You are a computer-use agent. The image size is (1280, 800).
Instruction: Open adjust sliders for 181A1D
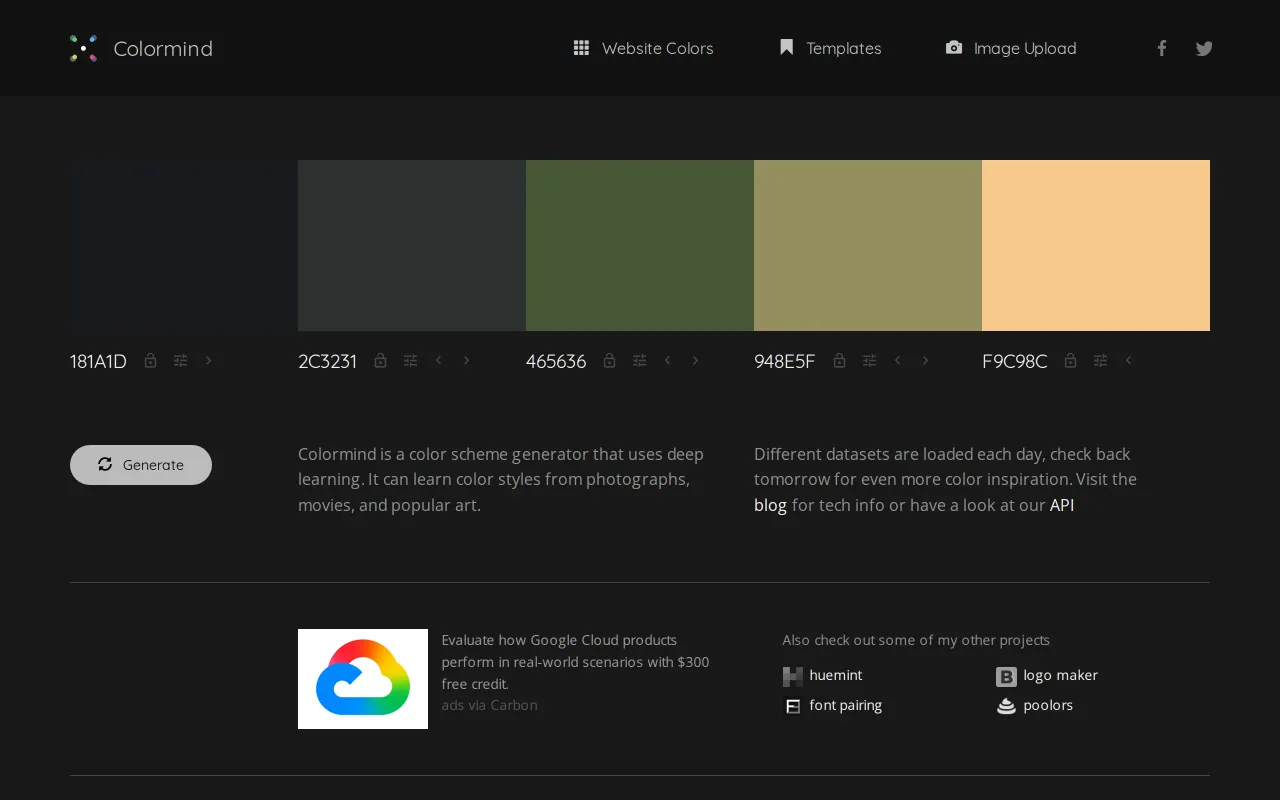pyautogui.click(x=180, y=361)
